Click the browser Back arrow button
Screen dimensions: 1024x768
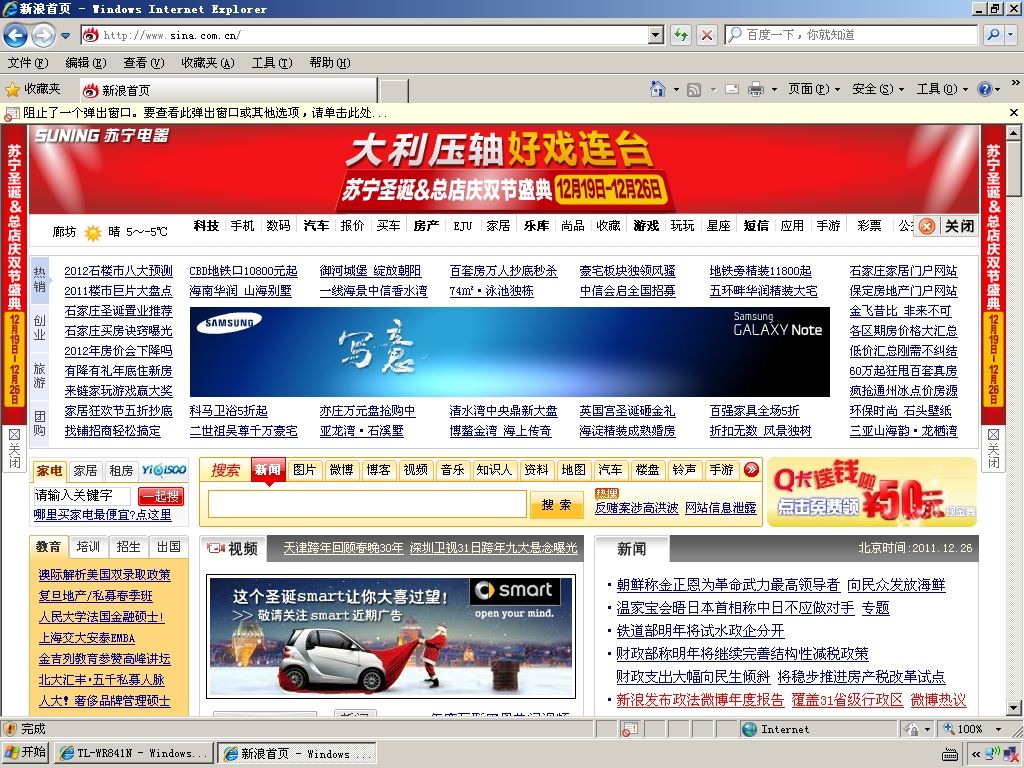[16, 35]
